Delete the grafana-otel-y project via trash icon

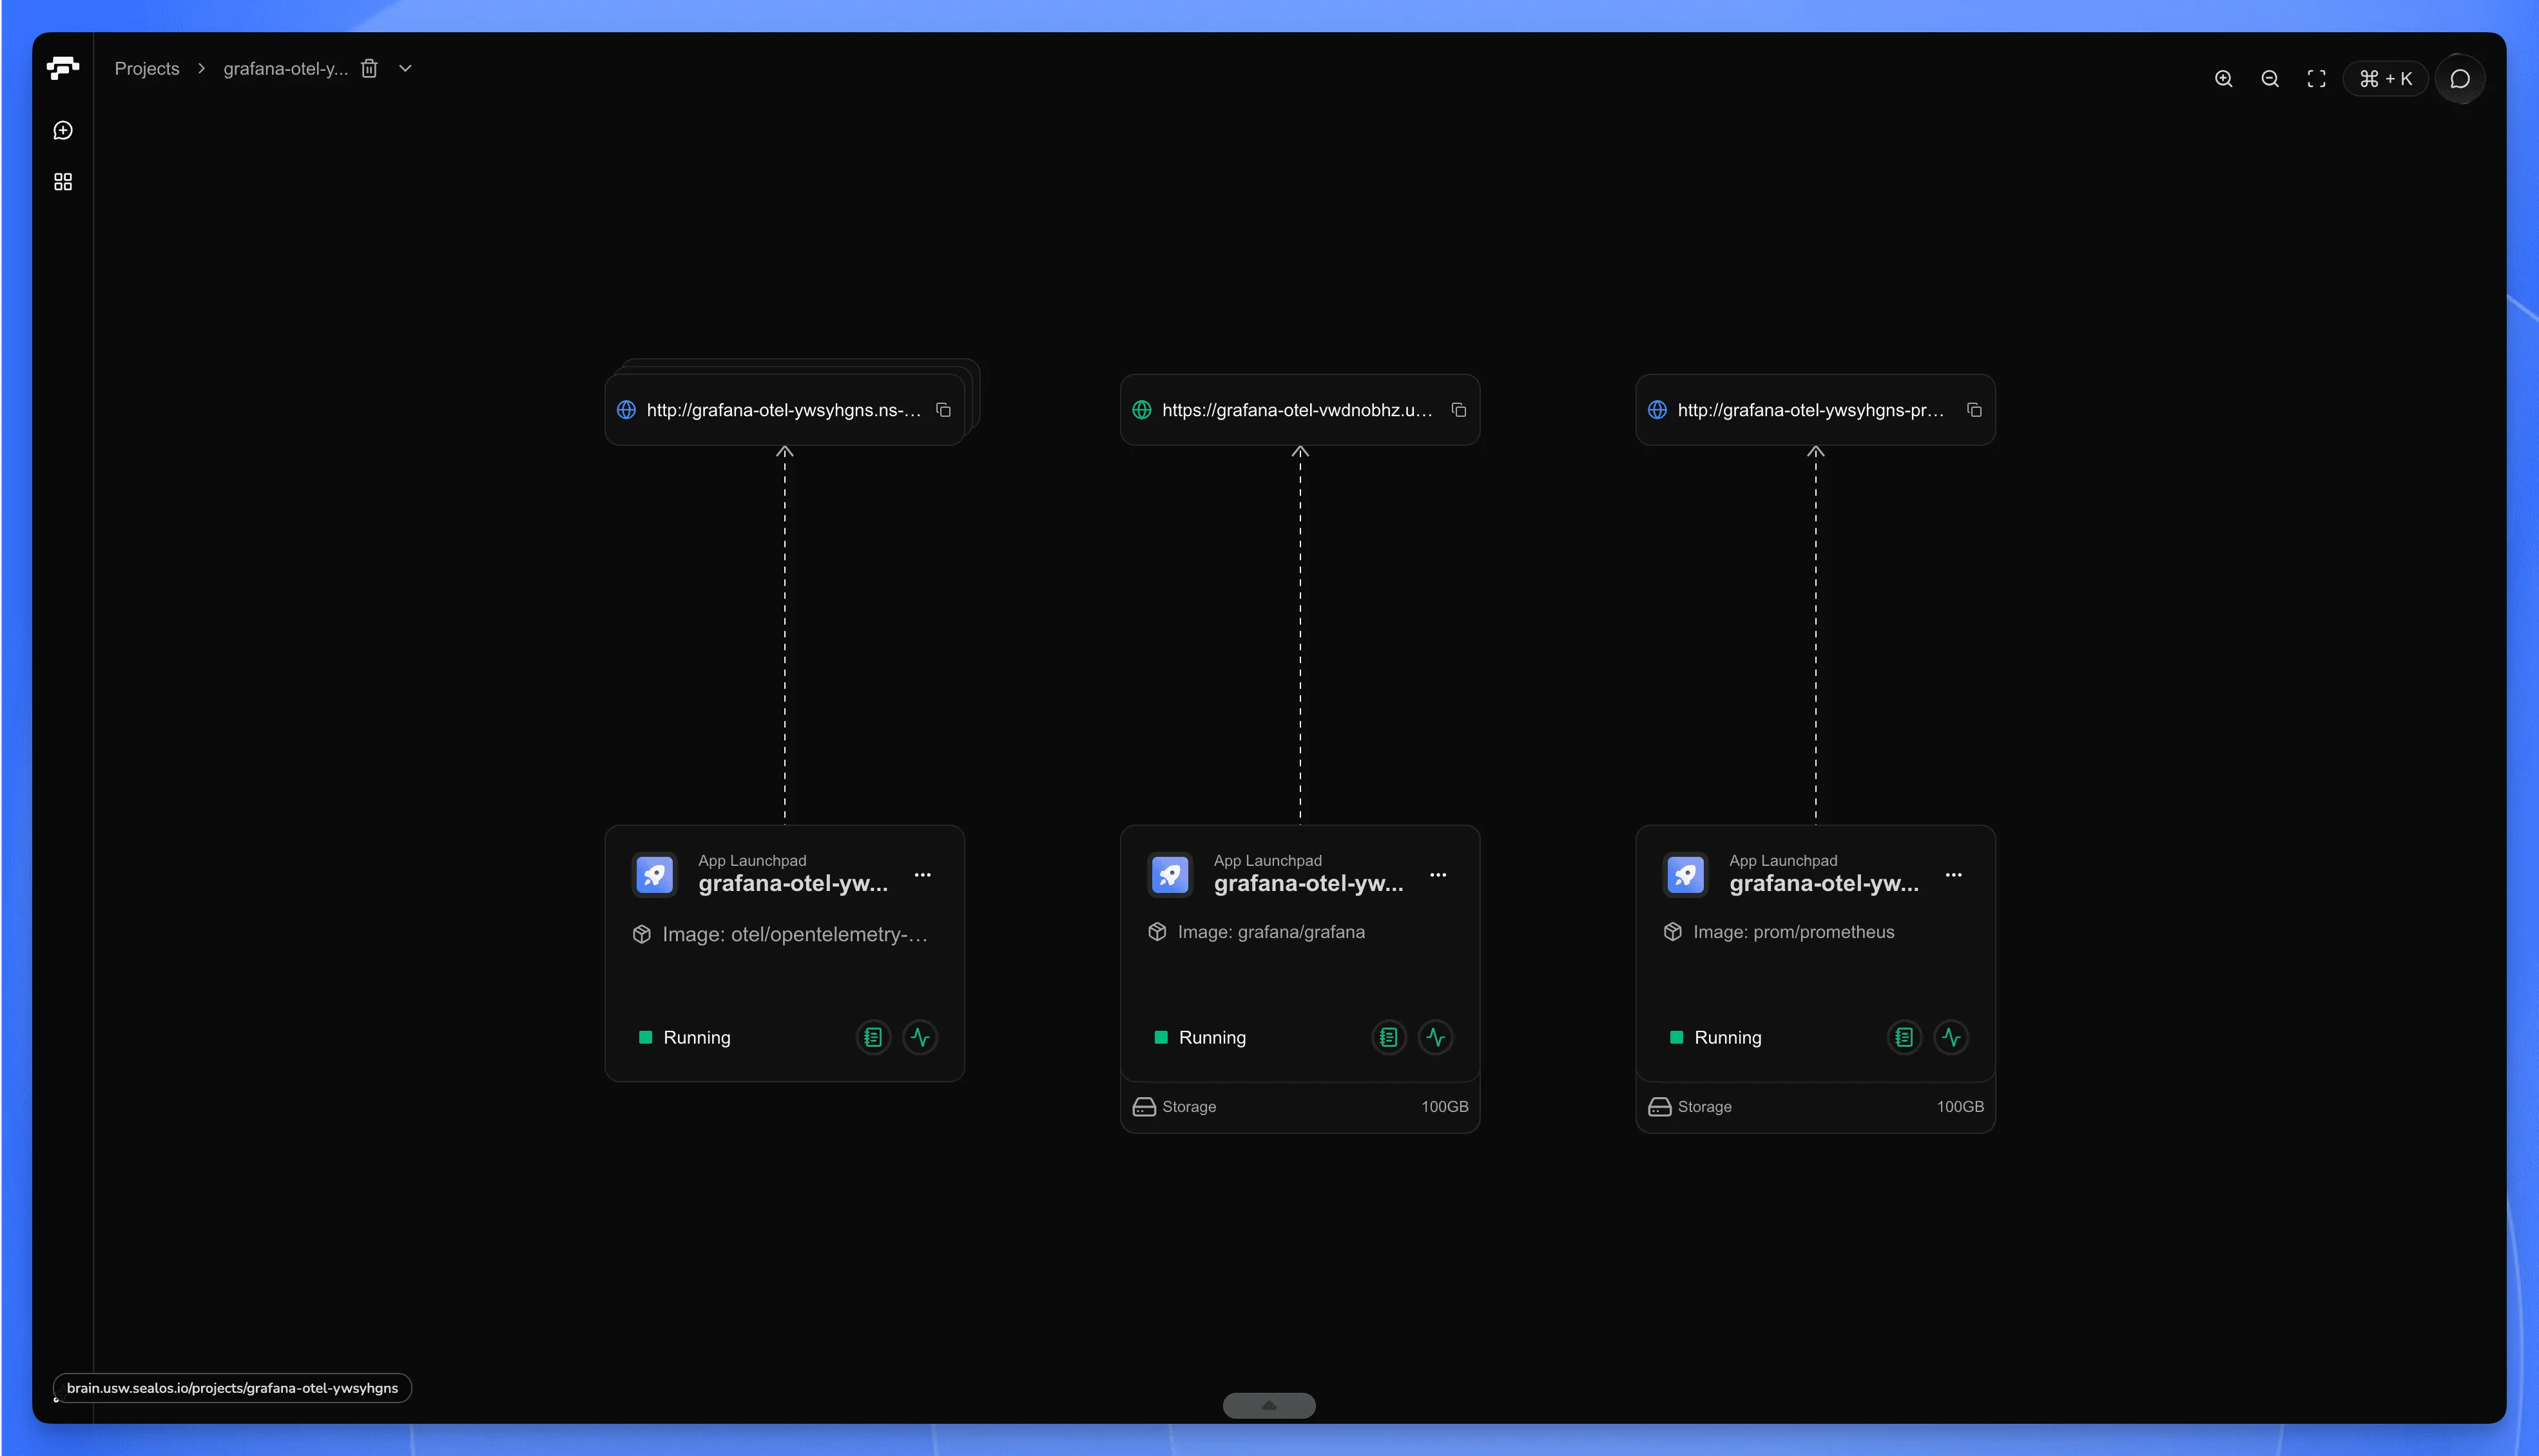pos(370,68)
